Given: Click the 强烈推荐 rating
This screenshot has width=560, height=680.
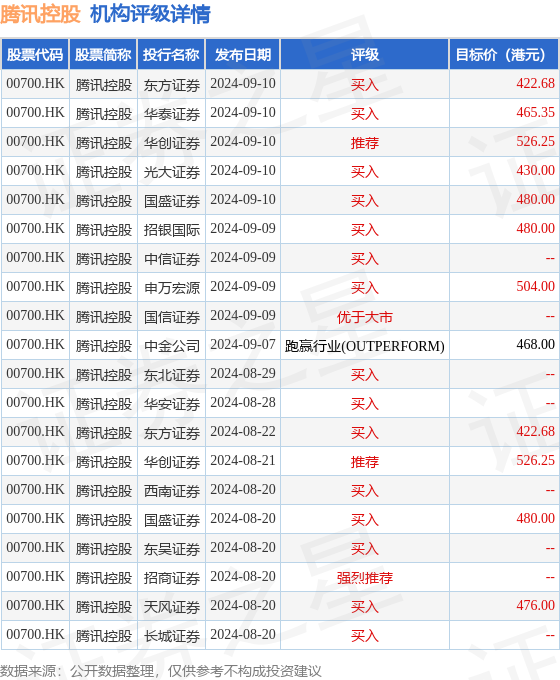Looking at the screenshot, I should [365, 578].
